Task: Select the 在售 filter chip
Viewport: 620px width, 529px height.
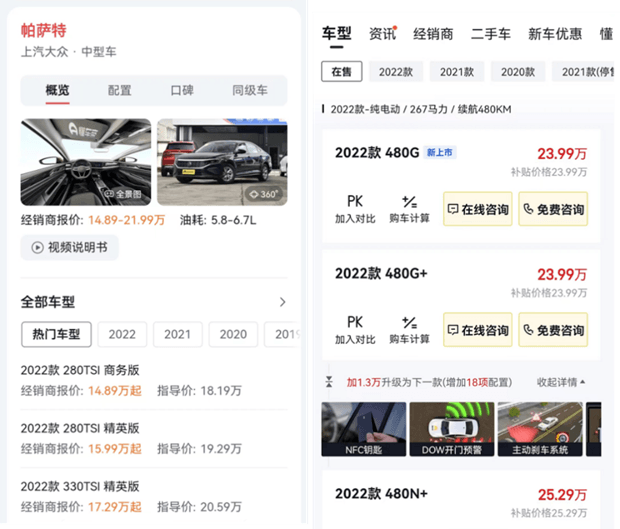Action: (x=342, y=72)
